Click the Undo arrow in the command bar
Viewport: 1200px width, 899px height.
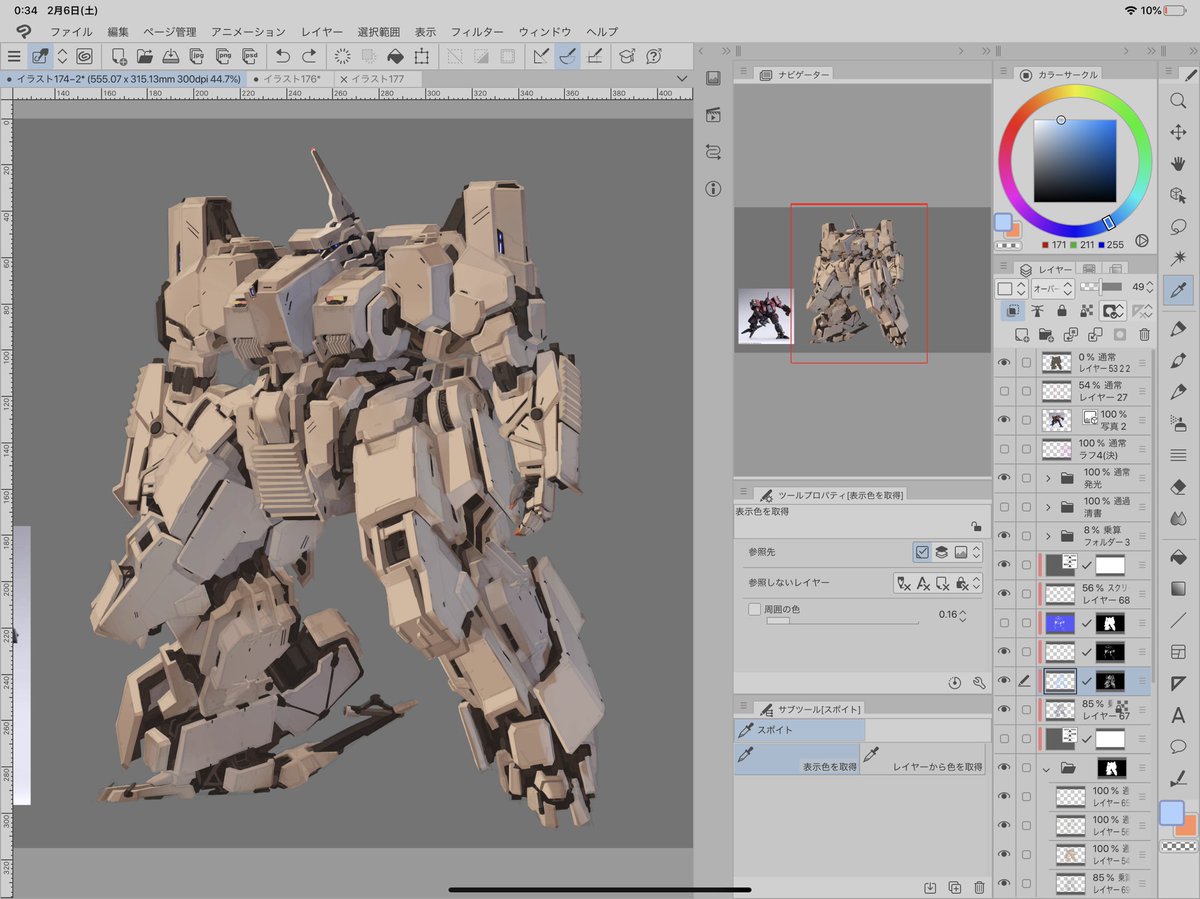pos(283,57)
